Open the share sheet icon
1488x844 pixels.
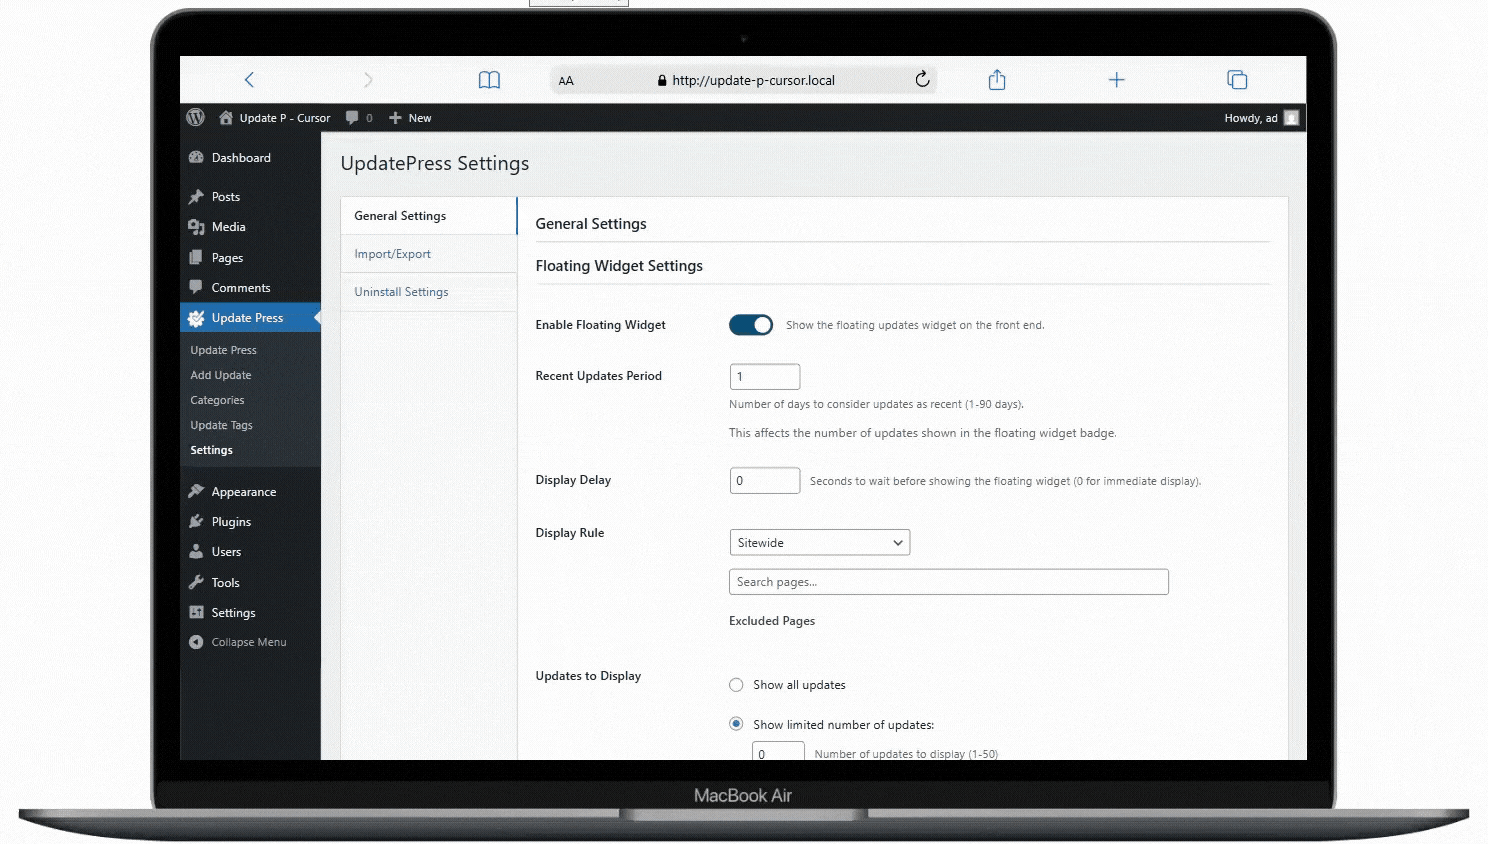997,80
